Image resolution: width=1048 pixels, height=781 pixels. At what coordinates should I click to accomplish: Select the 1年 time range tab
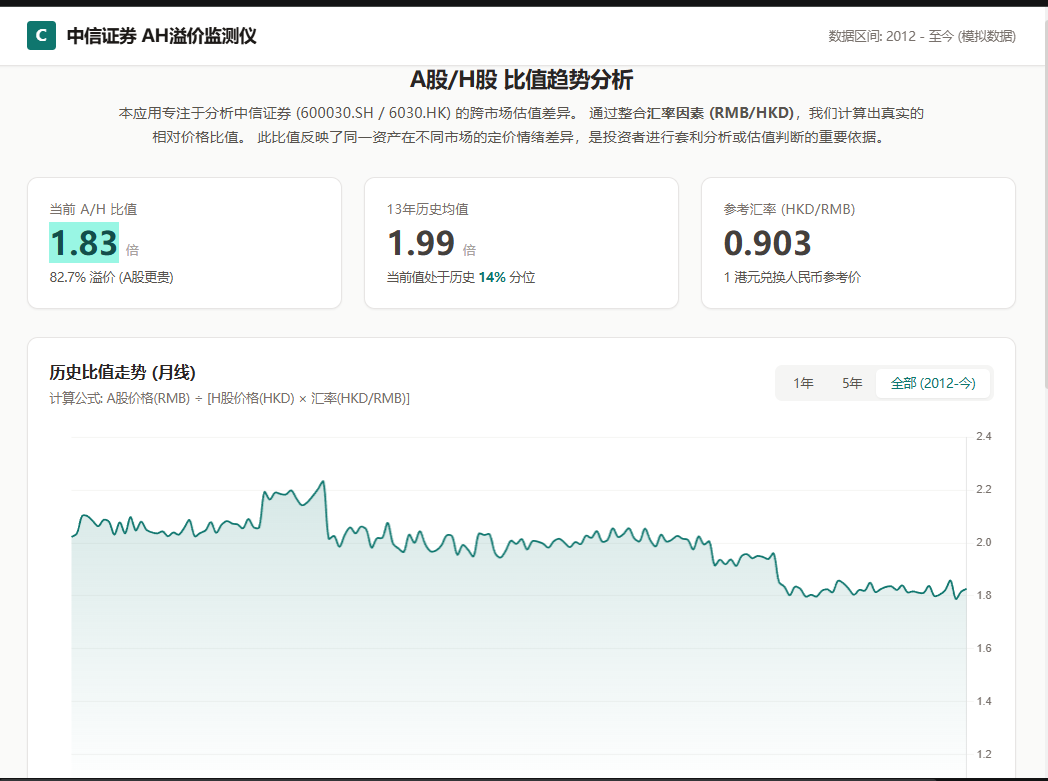[x=803, y=383]
